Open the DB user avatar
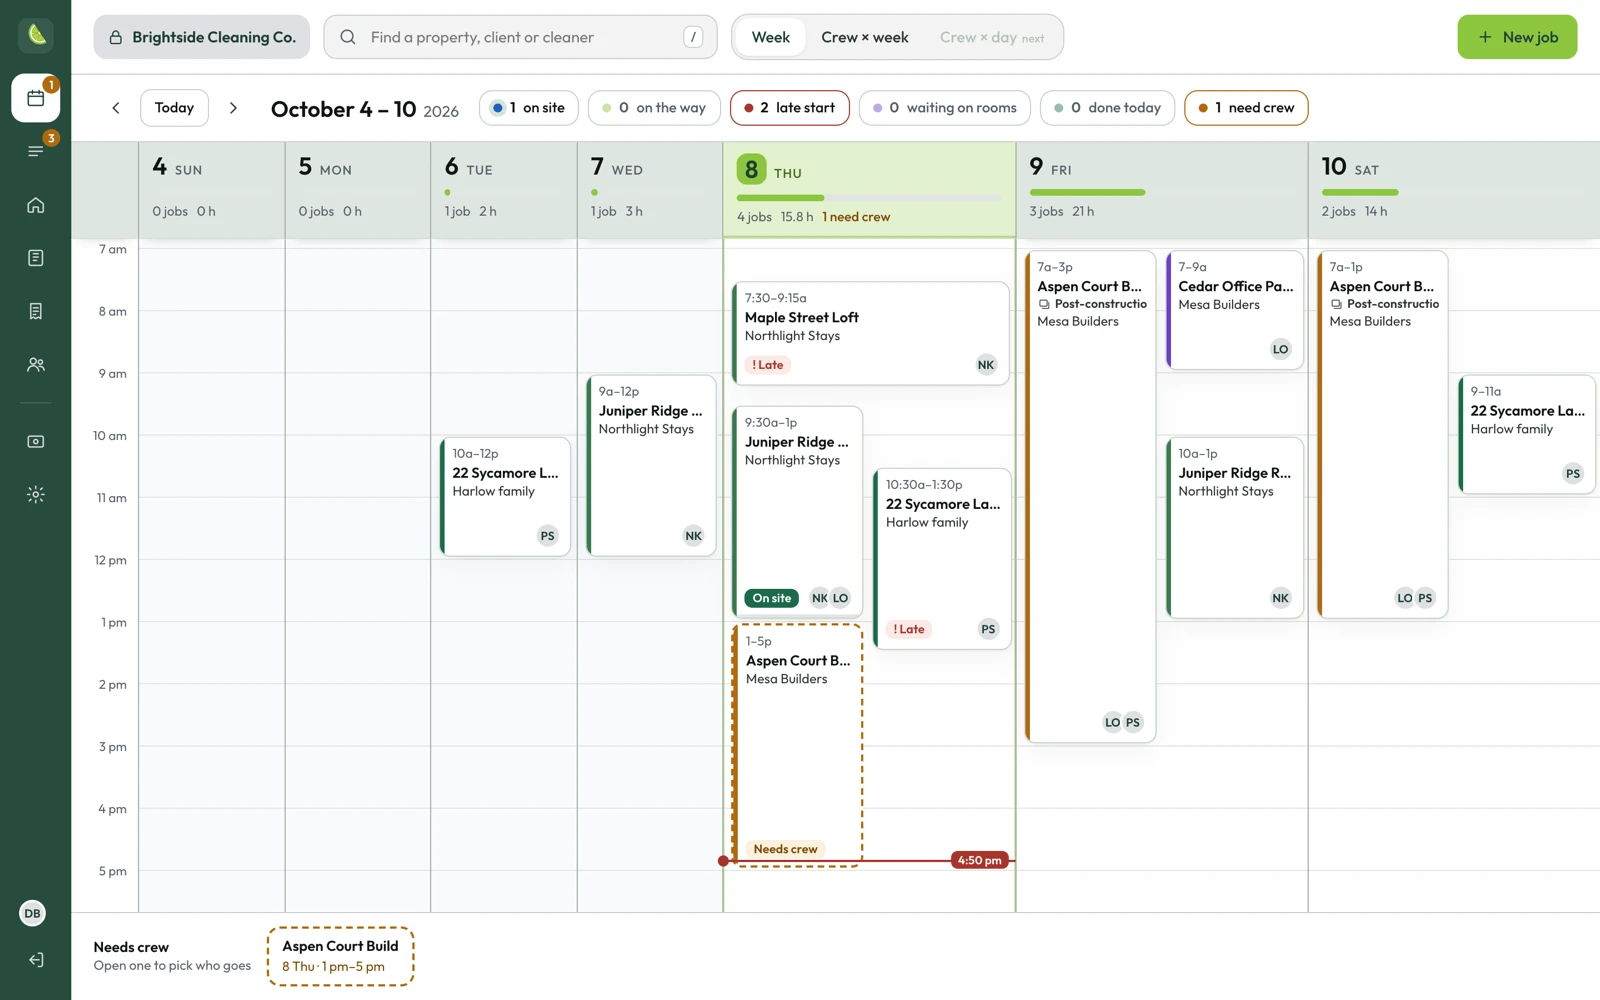This screenshot has height=1000, width=1600. click(x=33, y=913)
